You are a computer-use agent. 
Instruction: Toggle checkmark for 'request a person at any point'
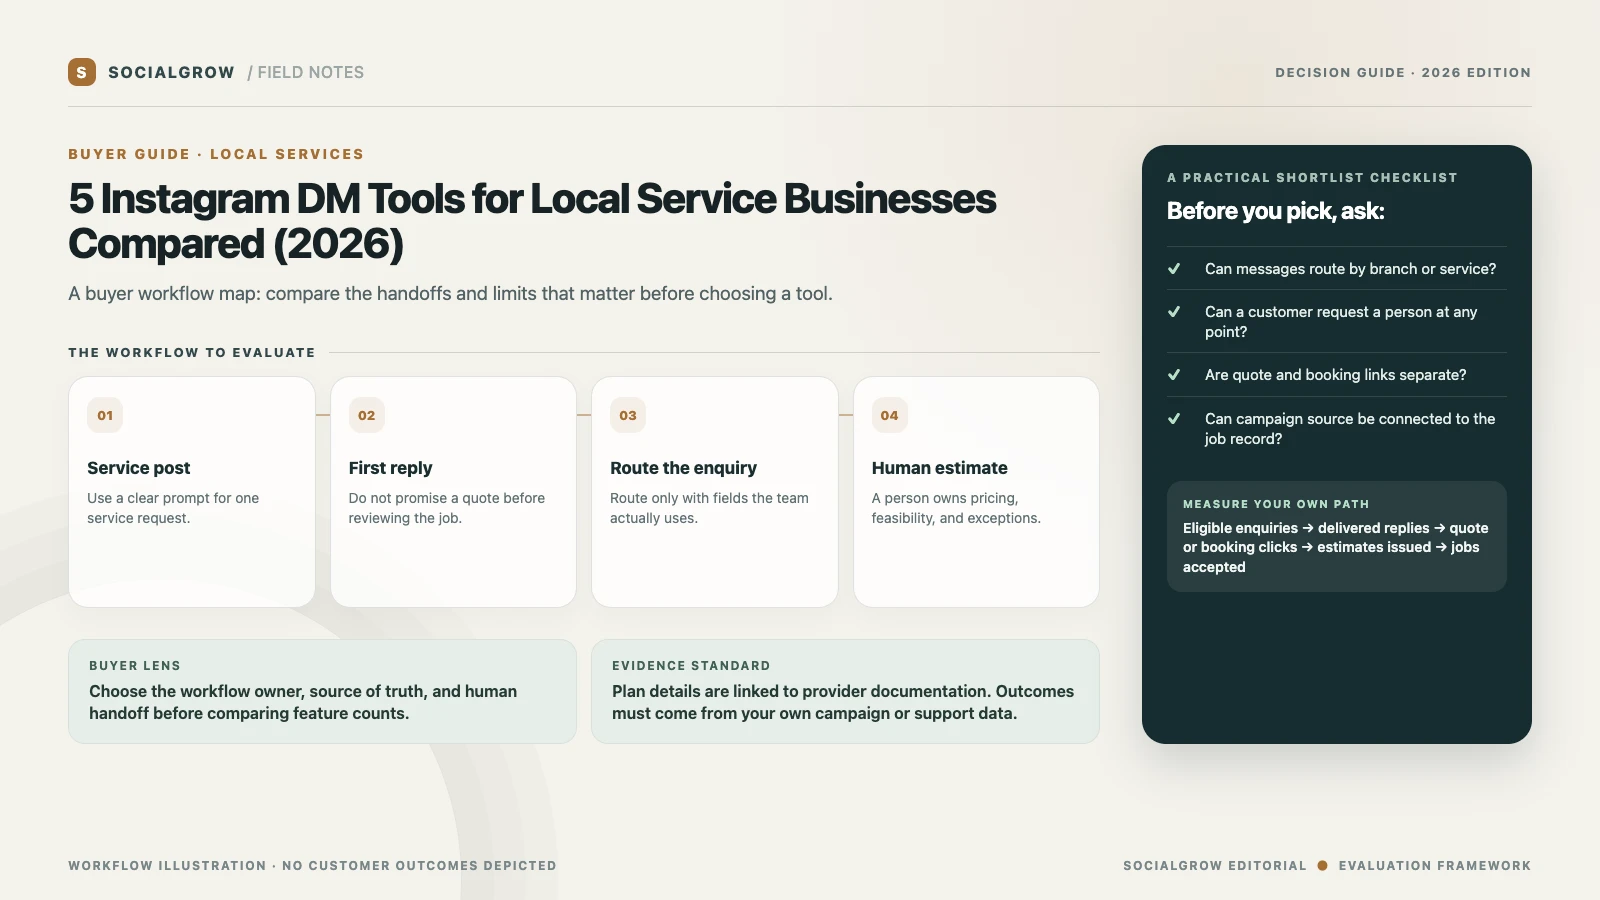(x=1174, y=312)
